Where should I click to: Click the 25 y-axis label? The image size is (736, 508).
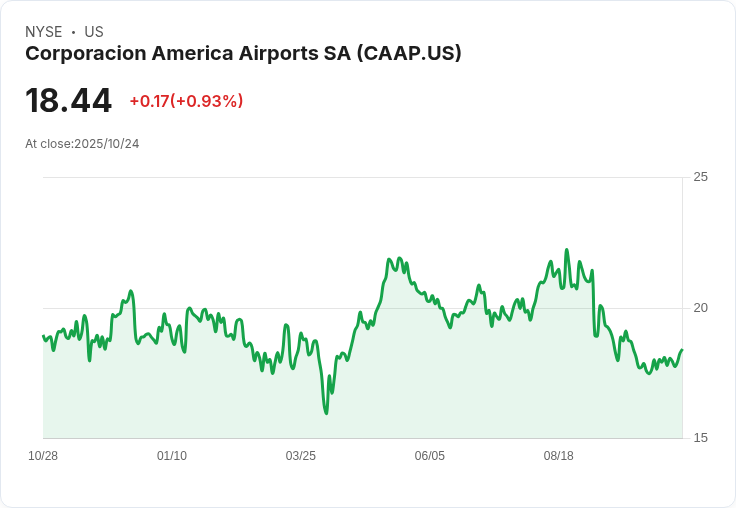click(x=700, y=177)
